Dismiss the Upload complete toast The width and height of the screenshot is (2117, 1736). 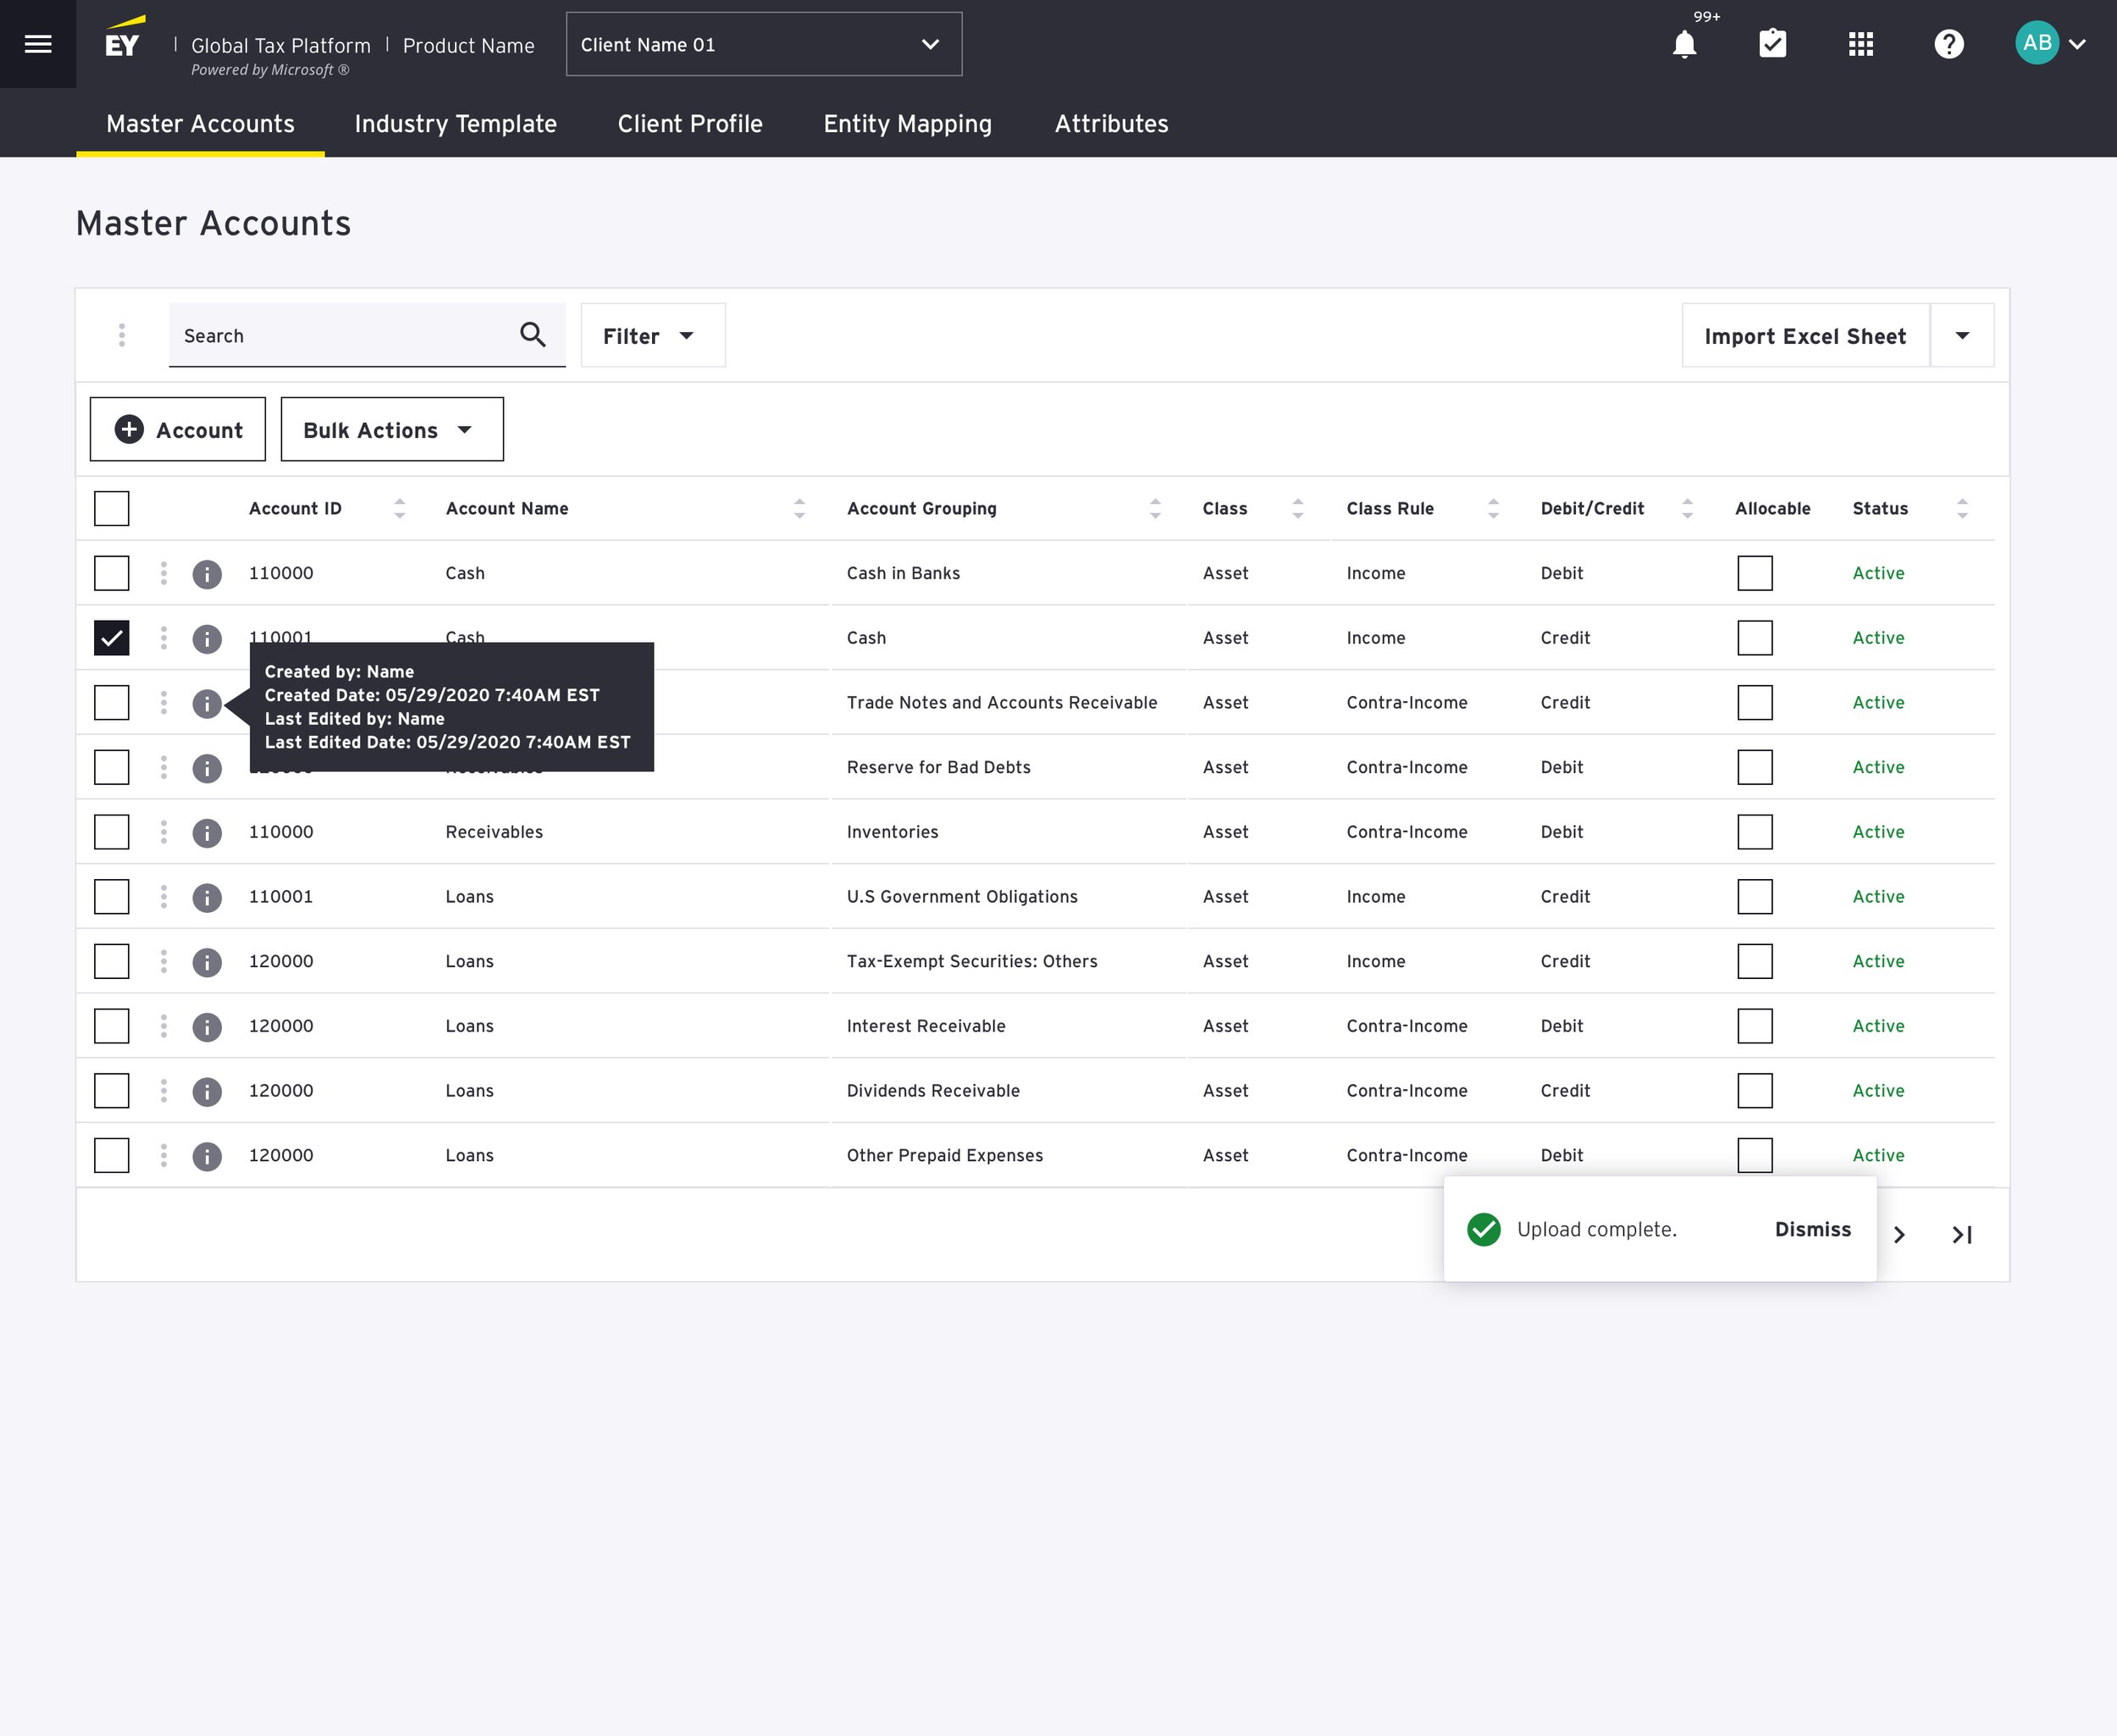click(1812, 1229)
